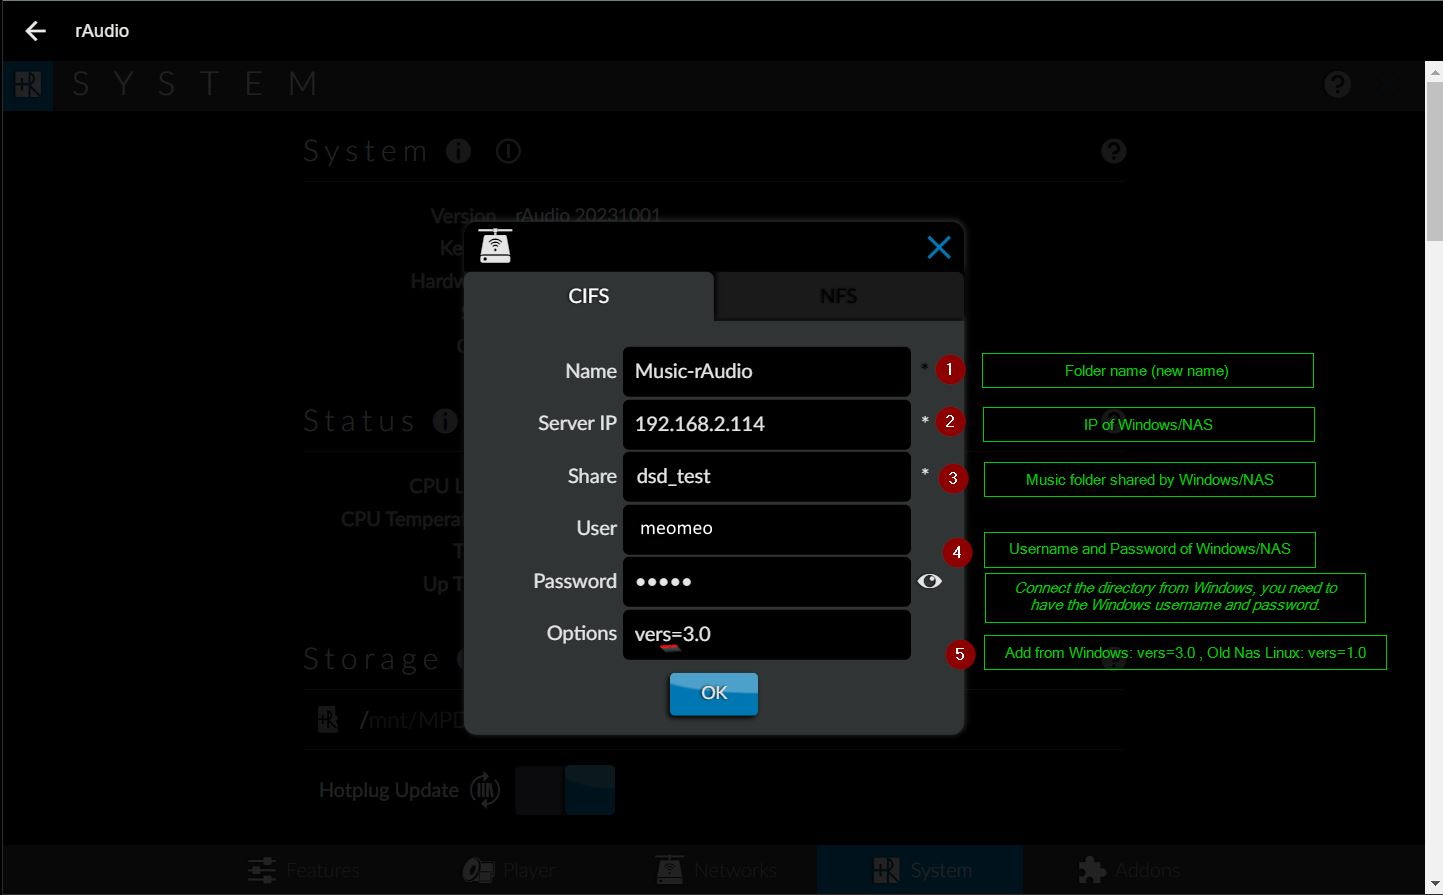Open the Networks tab in the bottom bar
1443x895 pixels.
[x=714, y=870]
